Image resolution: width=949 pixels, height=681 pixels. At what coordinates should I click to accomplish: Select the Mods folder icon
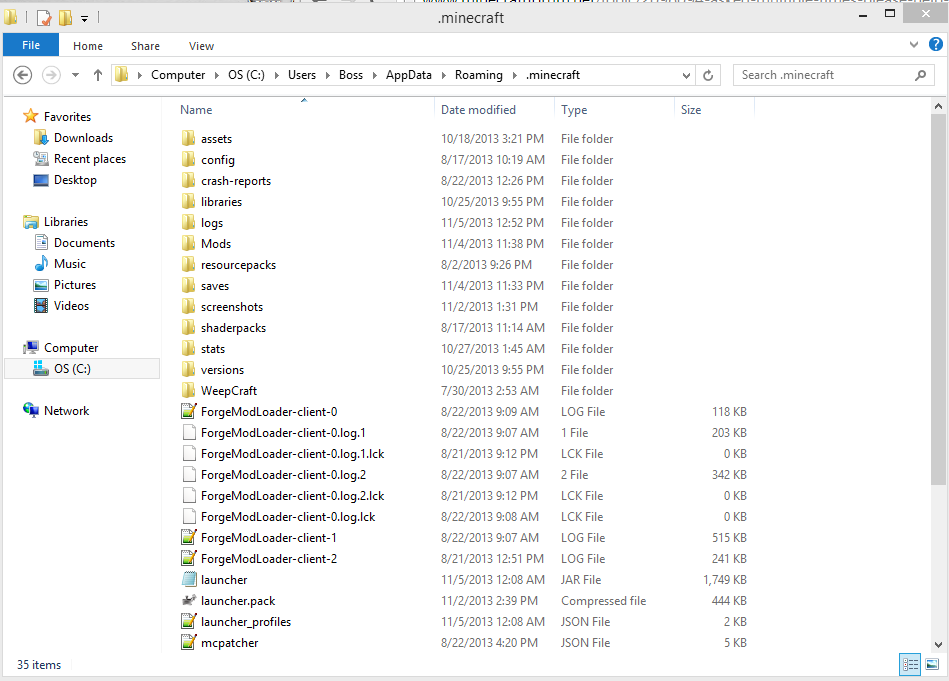(x=189, y=243)
